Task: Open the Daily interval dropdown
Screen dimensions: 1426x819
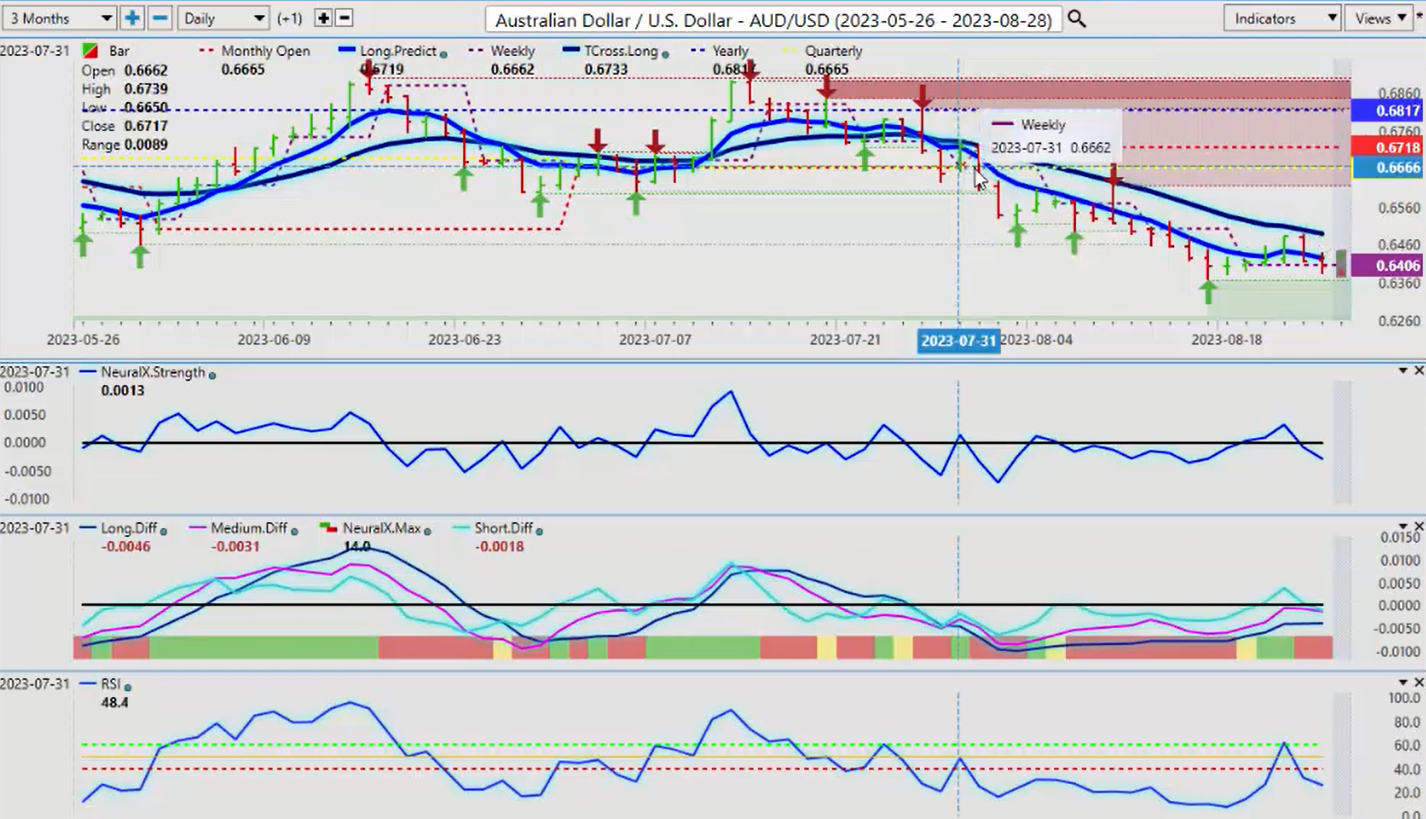Action: point(224,18)
